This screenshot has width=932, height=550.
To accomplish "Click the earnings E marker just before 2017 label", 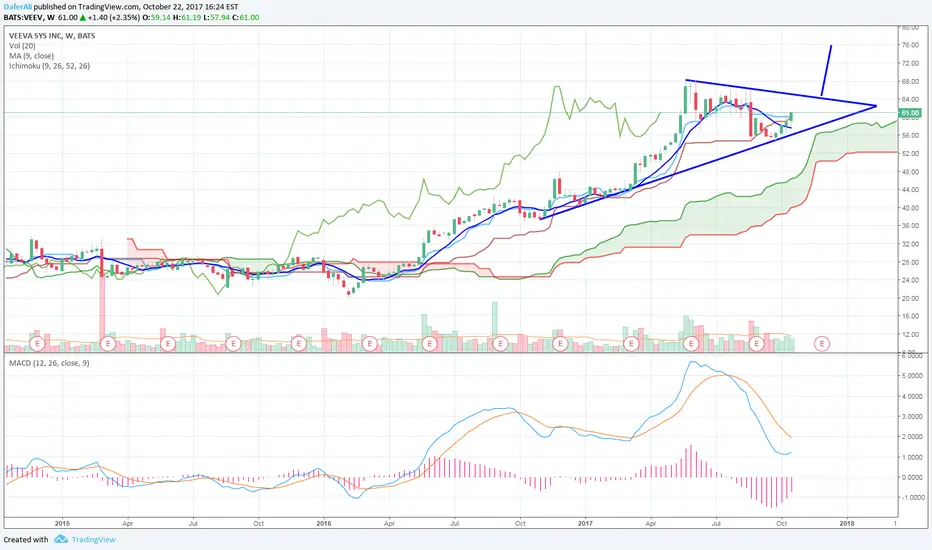I will click(560, 343).
